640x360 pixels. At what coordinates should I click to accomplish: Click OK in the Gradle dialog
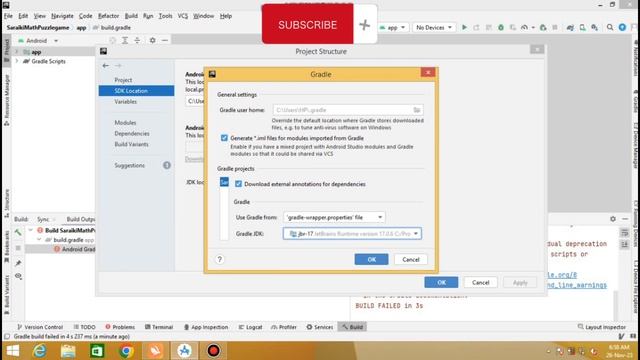371,259
